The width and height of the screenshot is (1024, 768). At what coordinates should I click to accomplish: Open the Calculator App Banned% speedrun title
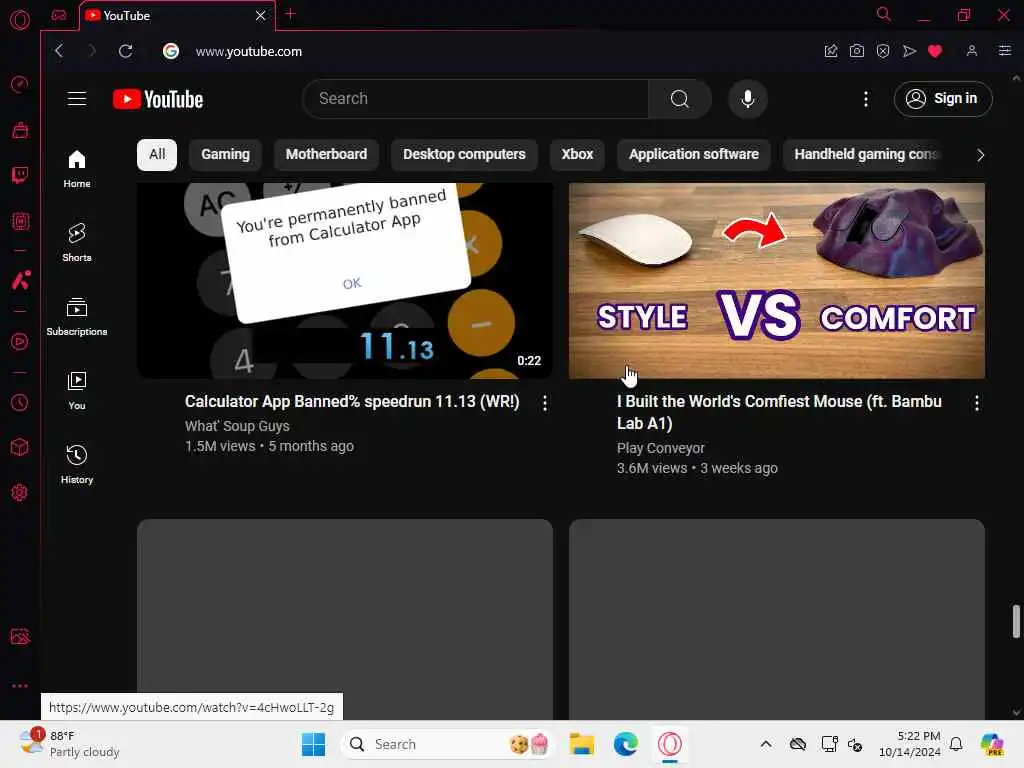tap(352, 402)
